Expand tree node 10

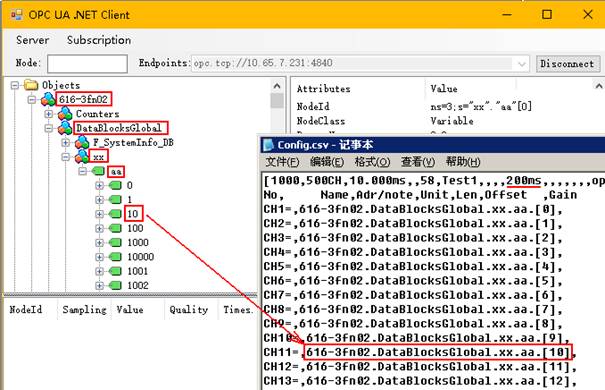[100, 214]
